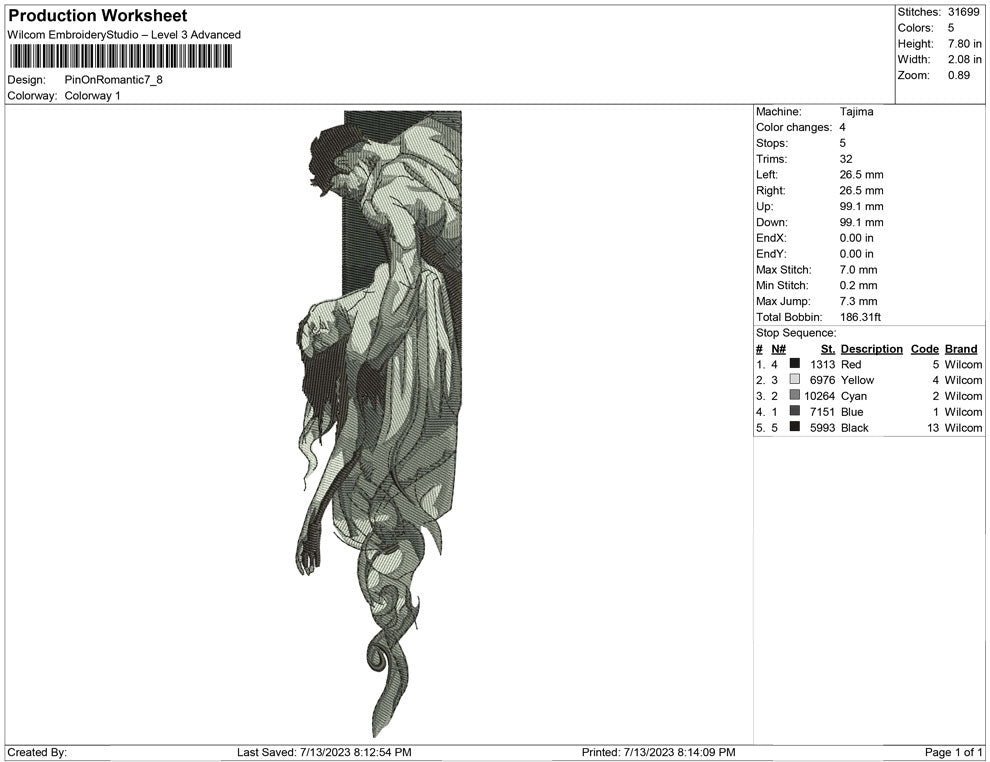Click the EndX value '0.00 in'
The width and height of the screenshot is (990, 762).
(x=857, y=238)
